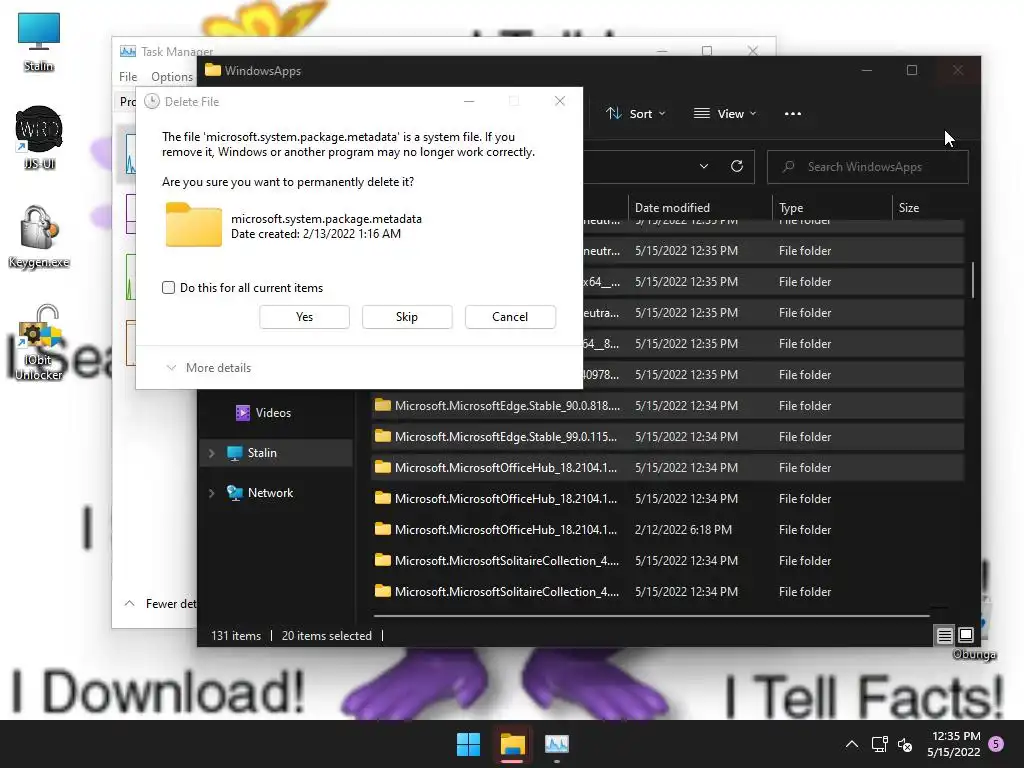Open the notification count badge
The height and width of the screenshot is (768, 1024).
[x=996, y=743]
